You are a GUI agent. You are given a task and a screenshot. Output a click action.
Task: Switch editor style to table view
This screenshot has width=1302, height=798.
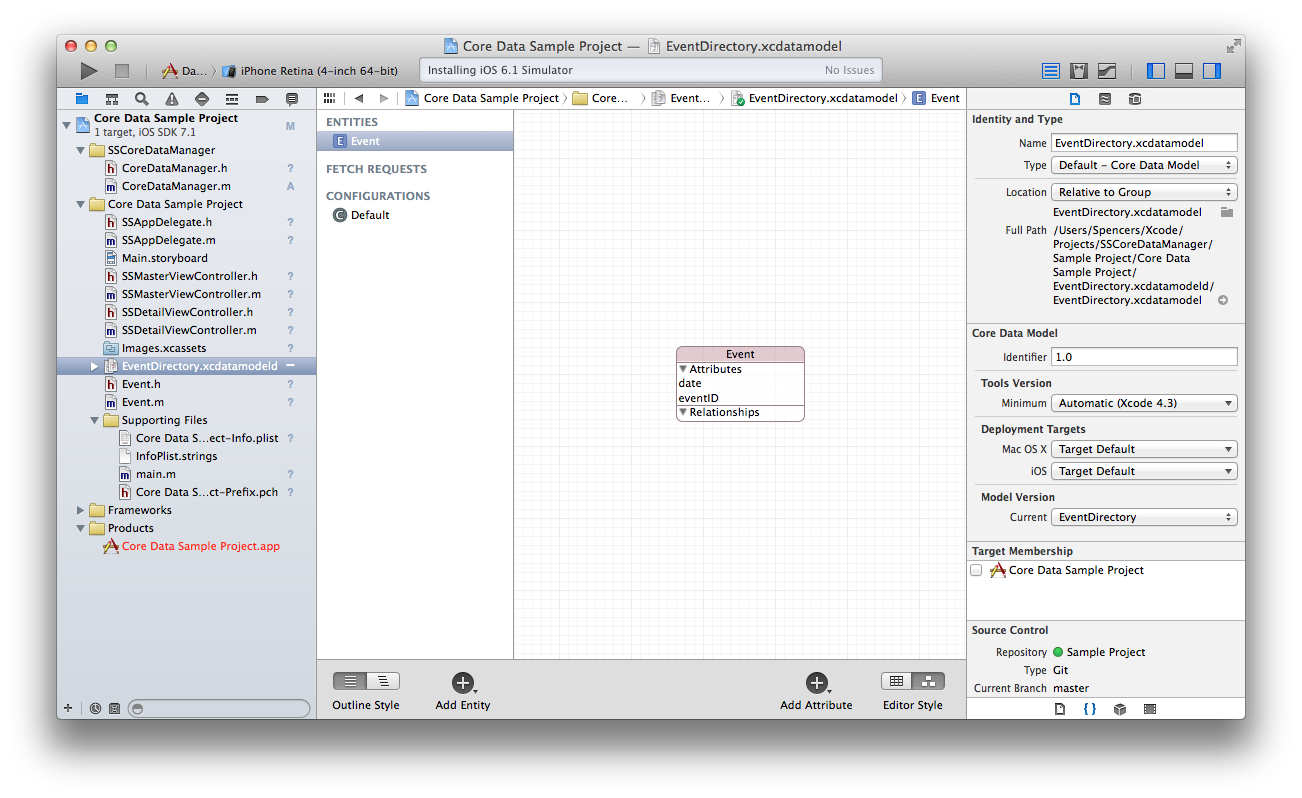click(897, 681)
